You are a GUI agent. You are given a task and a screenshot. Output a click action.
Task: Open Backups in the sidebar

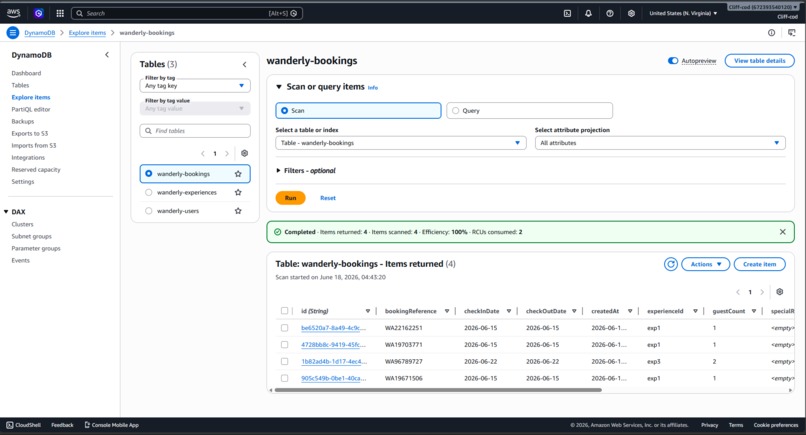(23, 121)
